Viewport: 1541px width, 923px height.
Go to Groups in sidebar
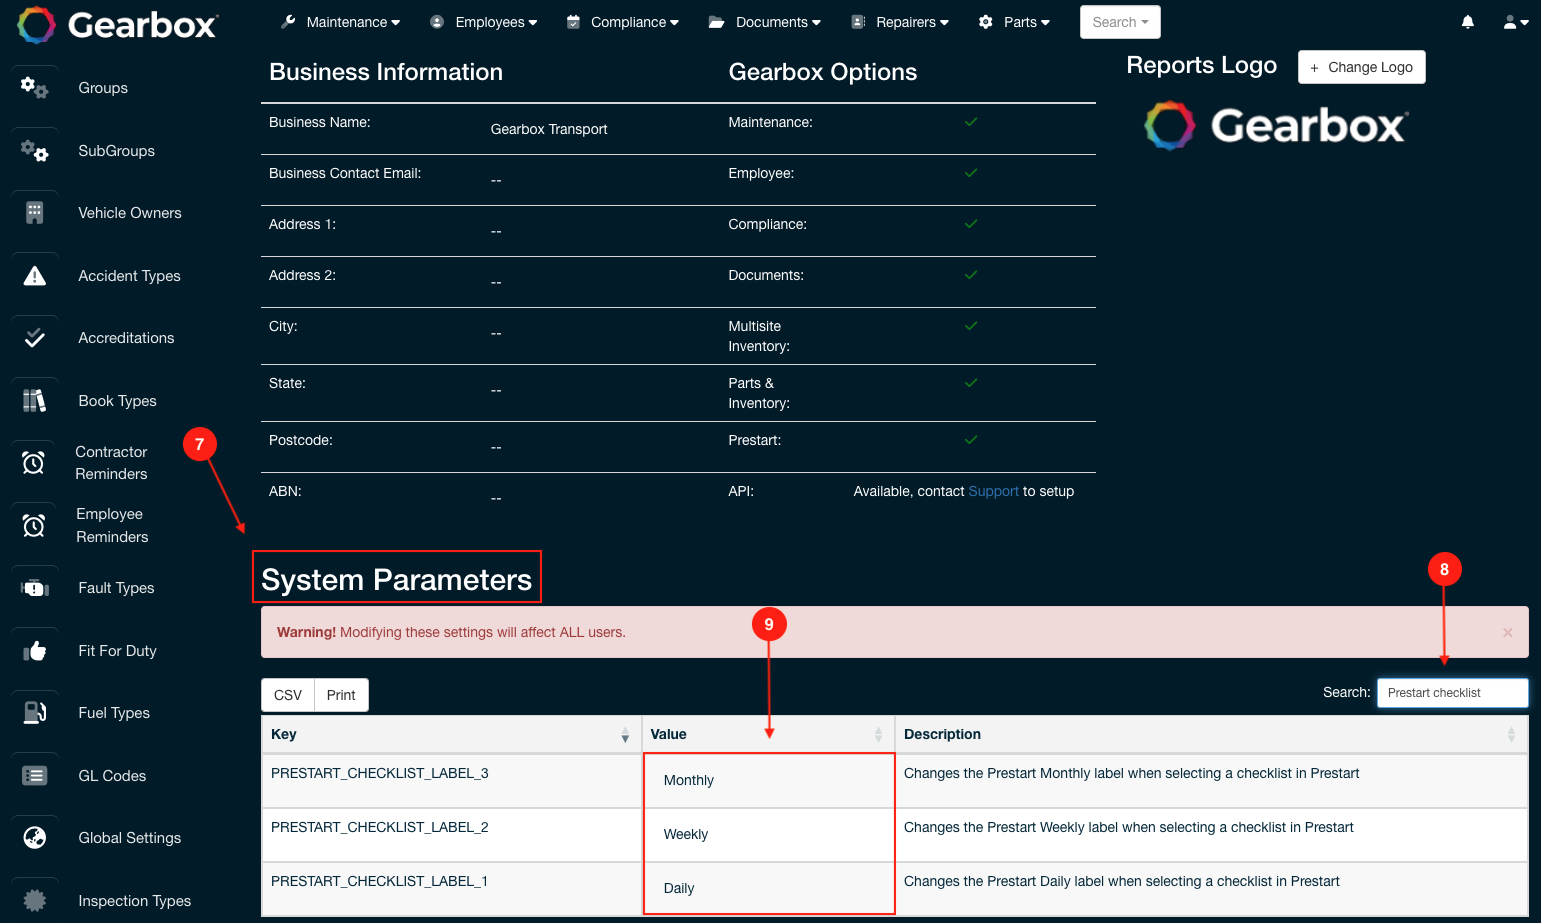(x=103, y=88)
